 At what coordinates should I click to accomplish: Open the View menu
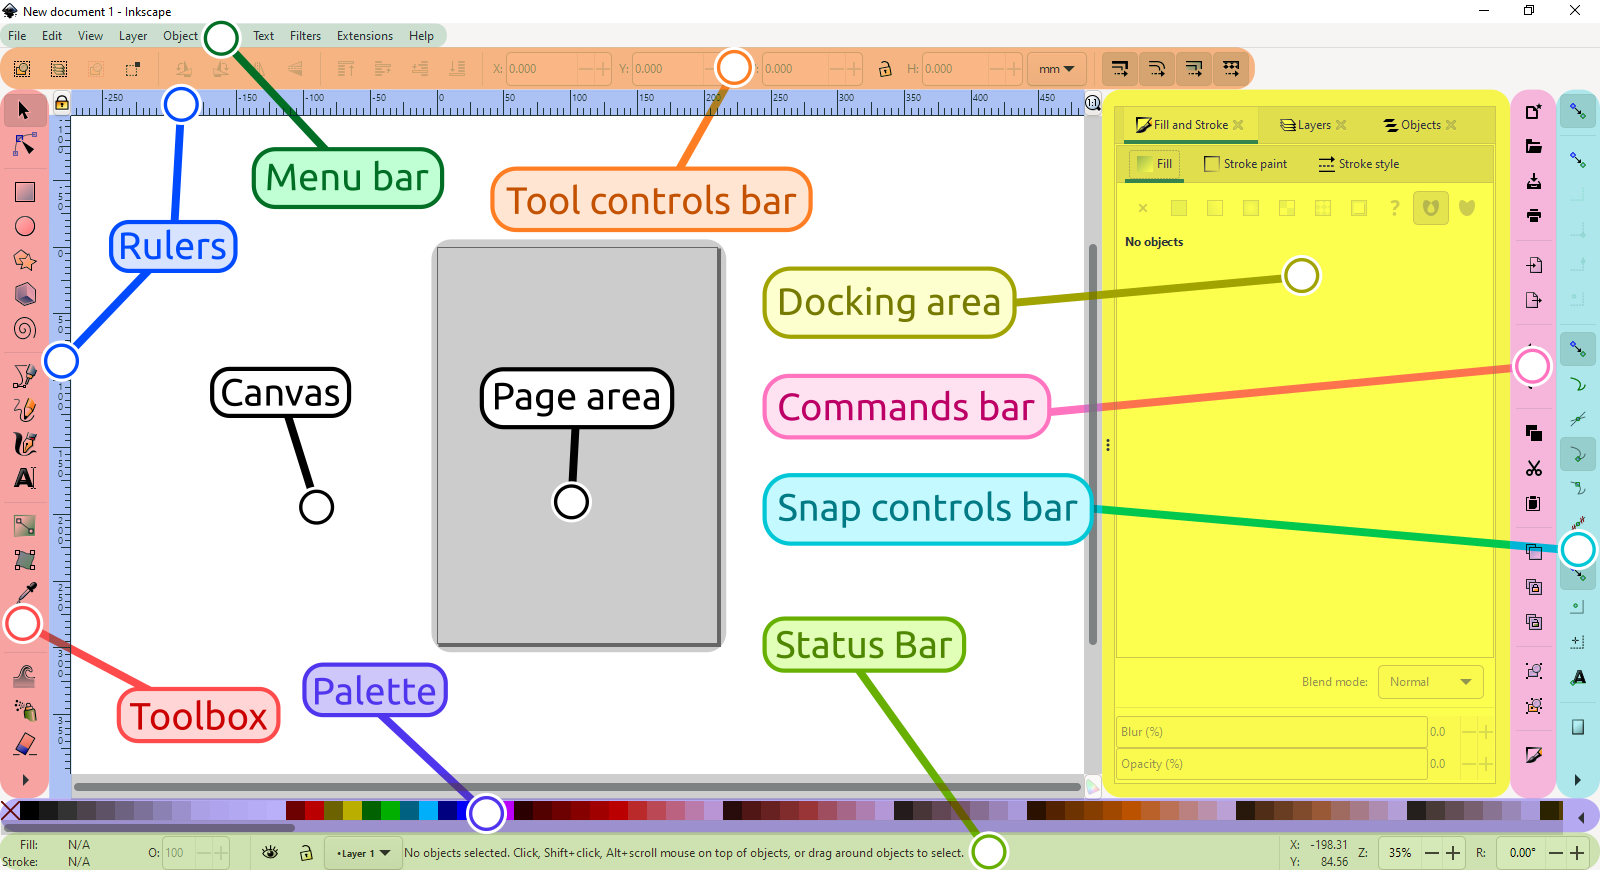pyautogui.click(x=90, y=36)
